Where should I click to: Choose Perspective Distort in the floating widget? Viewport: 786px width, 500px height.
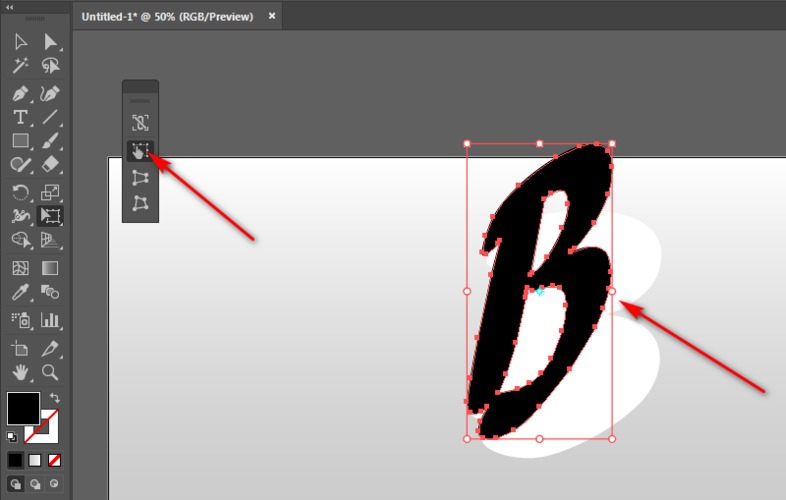pos(140,178)
